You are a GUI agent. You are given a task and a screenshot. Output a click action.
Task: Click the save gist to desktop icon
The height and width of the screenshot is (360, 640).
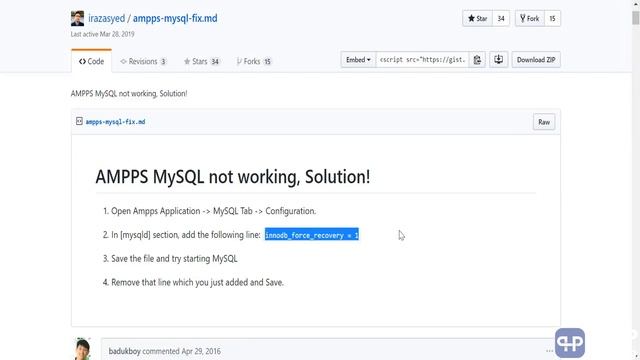click(498, 60)
